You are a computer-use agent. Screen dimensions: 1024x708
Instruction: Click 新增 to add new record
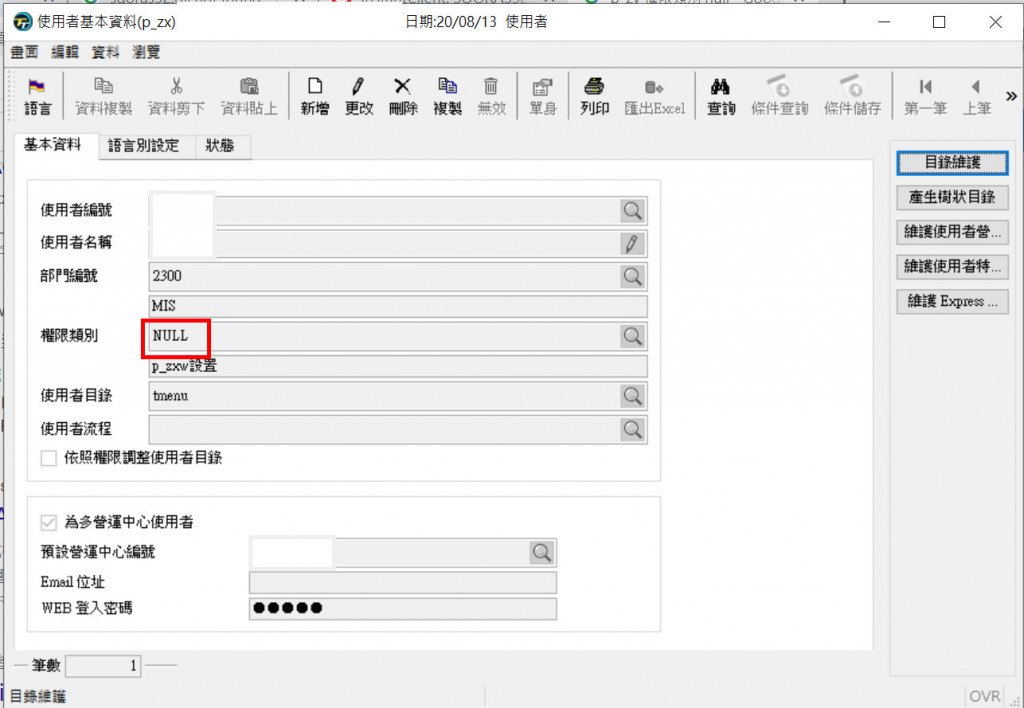click(315, 96)
